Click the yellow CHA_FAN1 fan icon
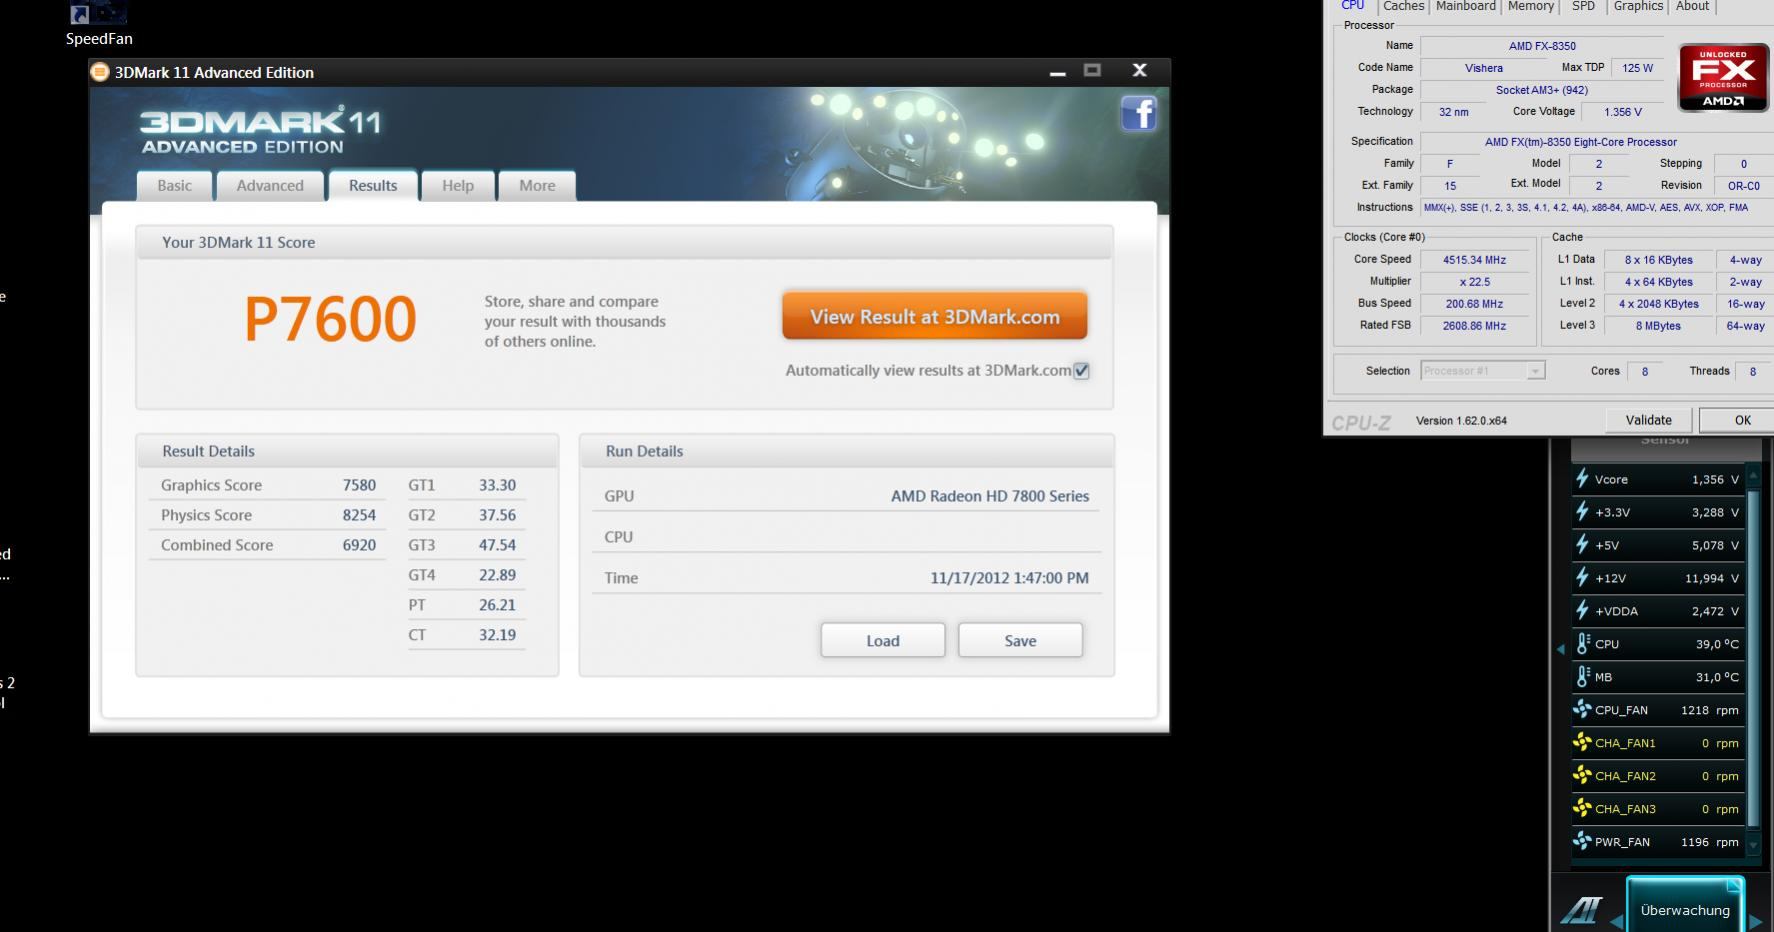Viewport: 1774px width, 932px height. tap(1582, 743)
